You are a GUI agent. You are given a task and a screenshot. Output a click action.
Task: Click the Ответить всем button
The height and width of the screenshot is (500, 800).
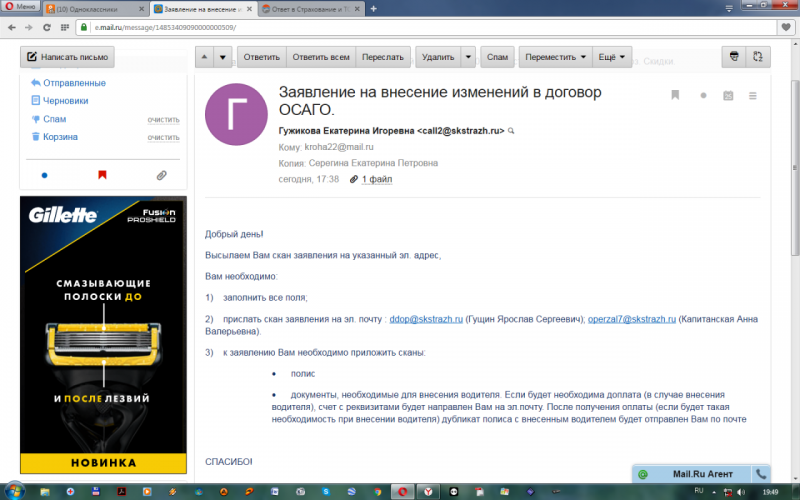tap(321, 57)
